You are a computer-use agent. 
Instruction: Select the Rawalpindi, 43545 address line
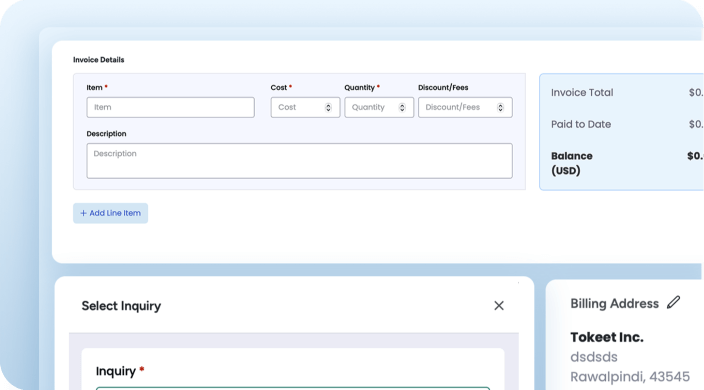point(630,377)
